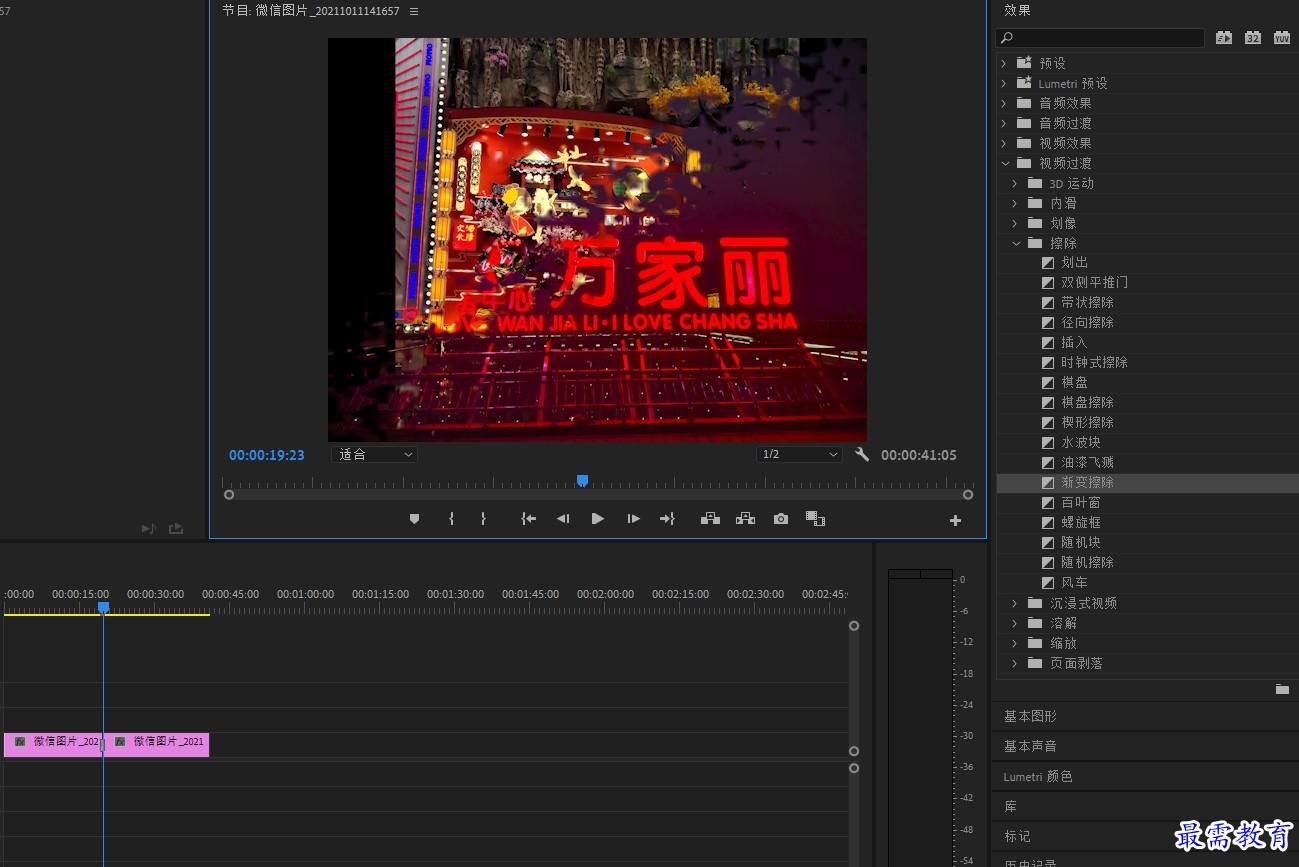1299x867 pixels.
Task: Open the 标记 panel tab
Action: [x=1017, y=837]
